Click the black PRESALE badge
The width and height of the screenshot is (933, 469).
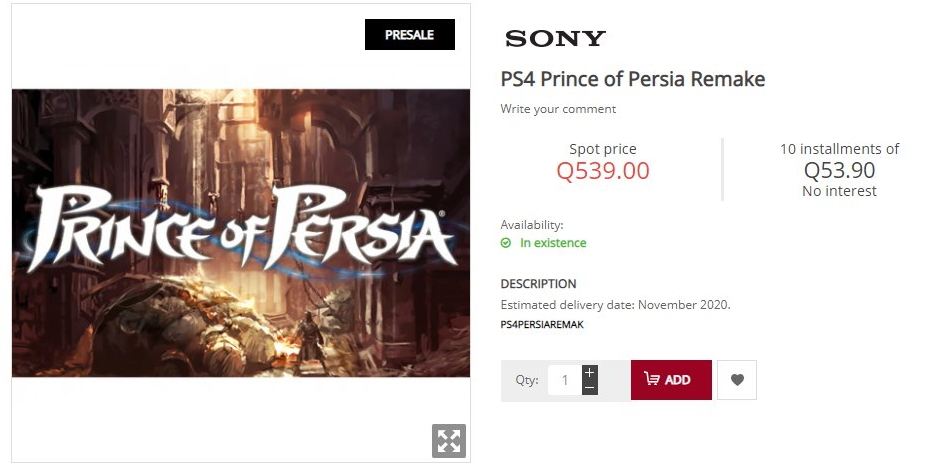409,35
